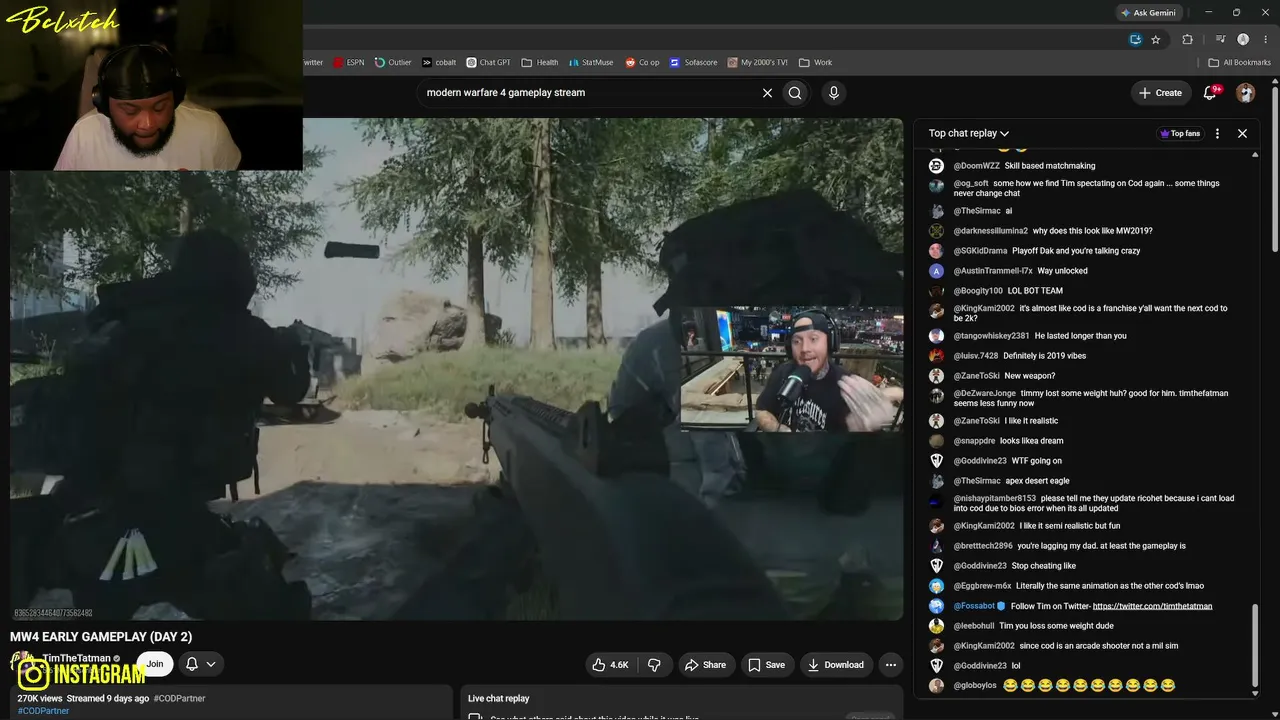This screenshot has width=1280, height=720.
Task: Expand the Top chat replay dropdown
Action: 969,133
